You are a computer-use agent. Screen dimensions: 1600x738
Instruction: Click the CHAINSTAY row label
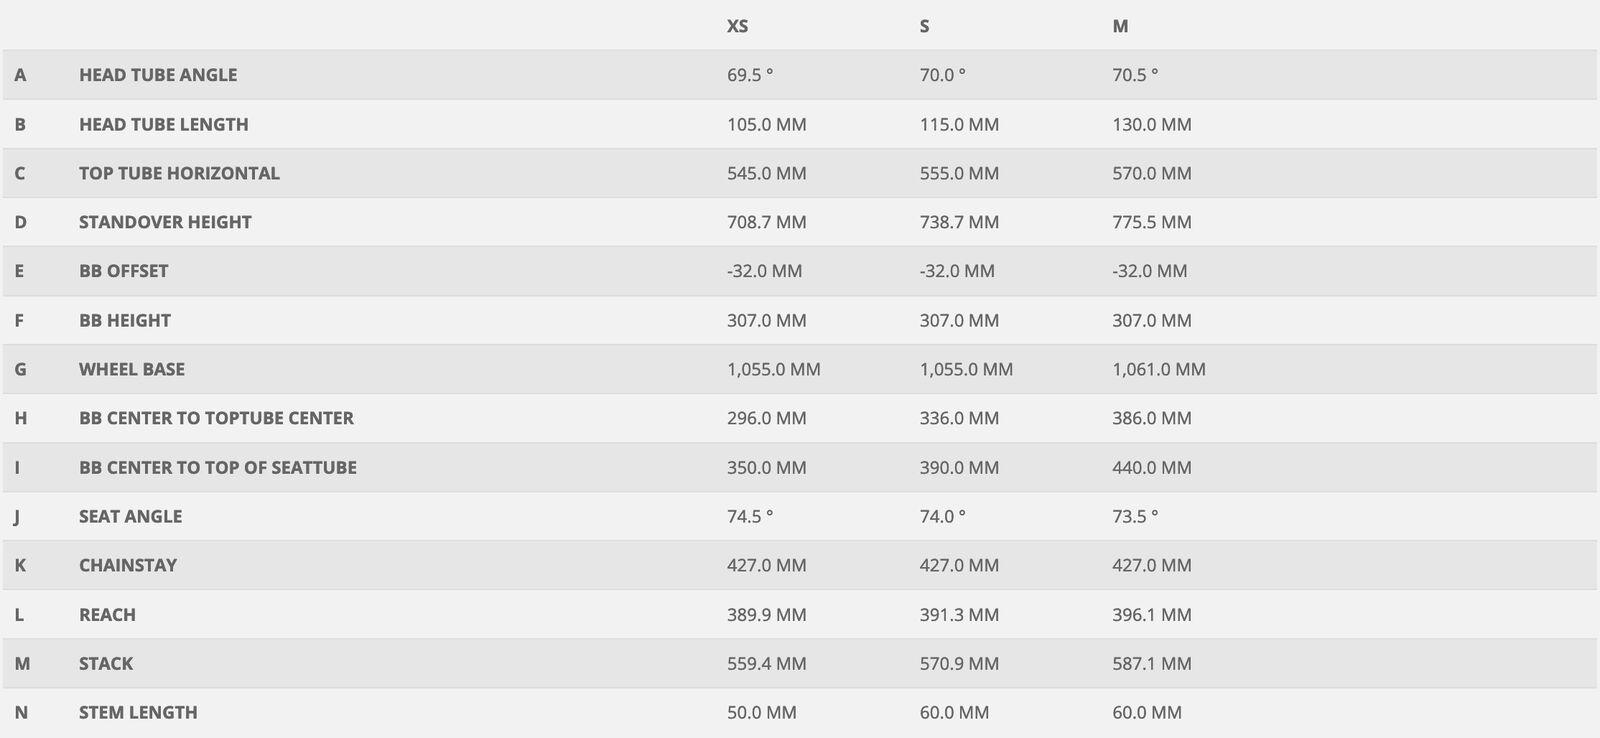tap(128, 565)
